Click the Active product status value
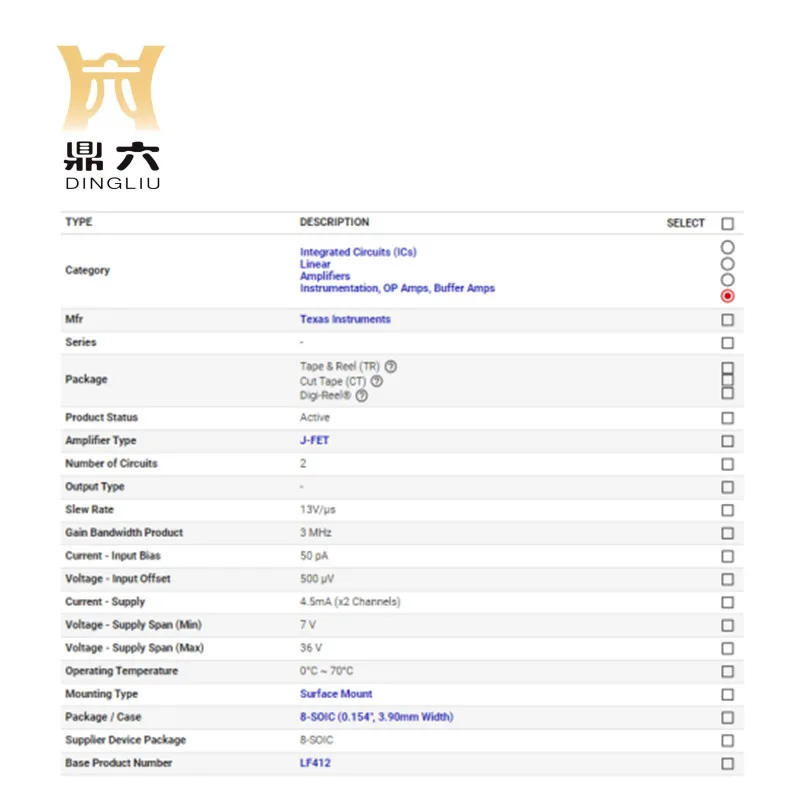The height and width of the screenshot is (800, 800). 315,417
